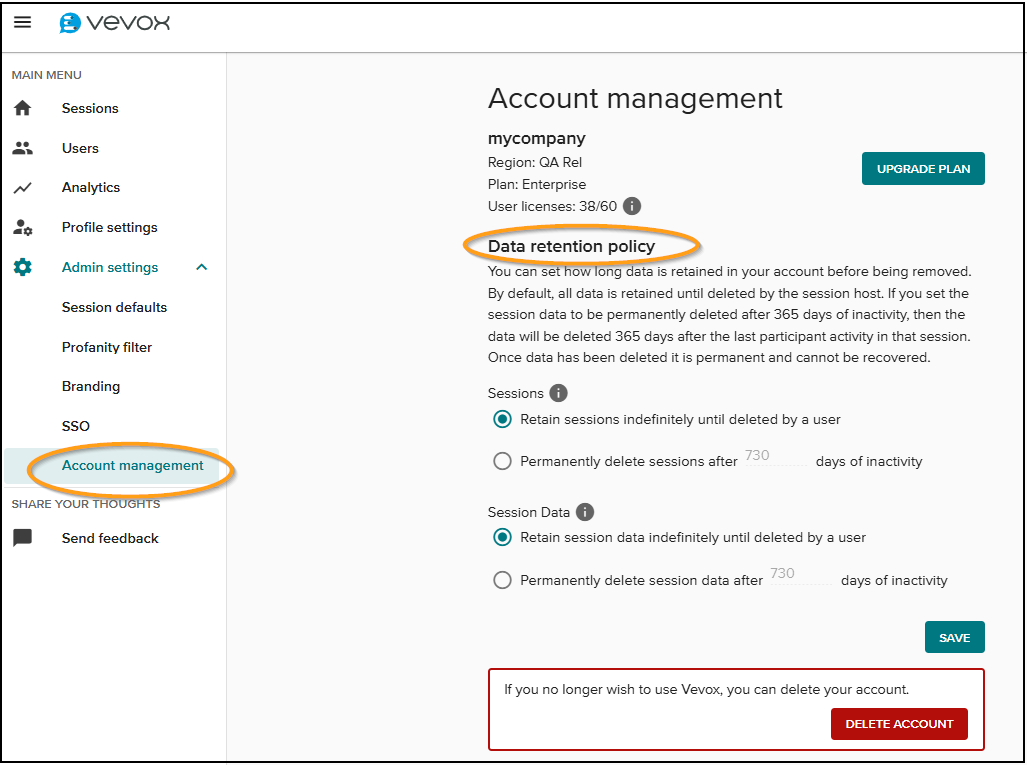Open Session defaults submenu item
This screenshot has height=765, width=1027.
coord(115,307)
